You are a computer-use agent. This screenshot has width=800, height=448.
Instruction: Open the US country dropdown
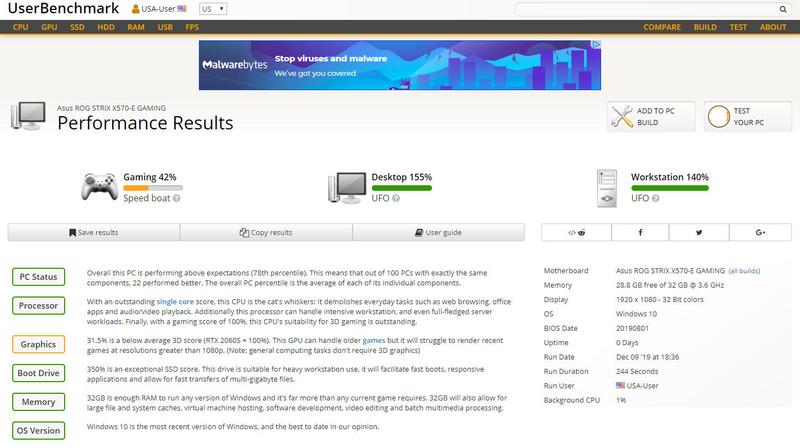click(213, 9)
